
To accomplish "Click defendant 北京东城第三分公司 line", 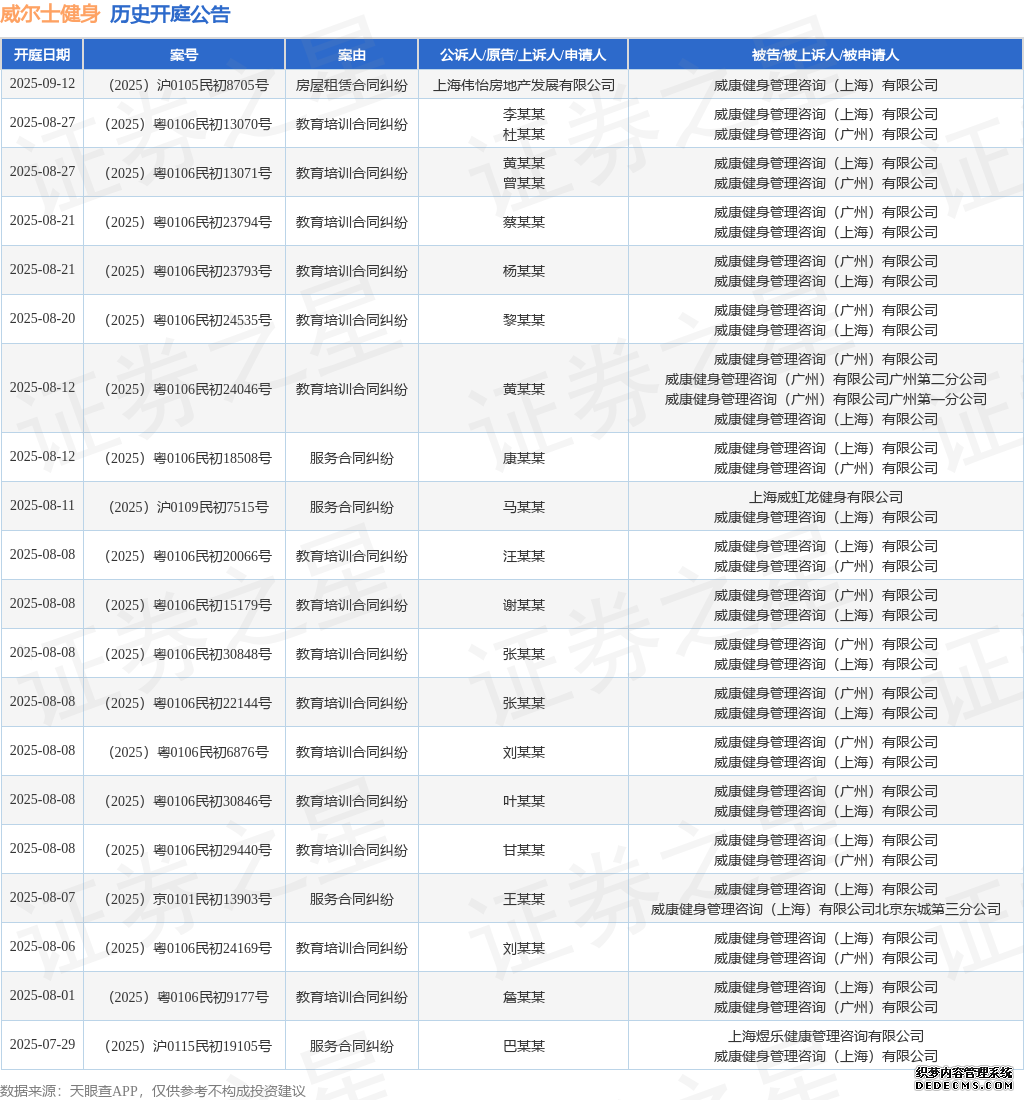I will point(826,909).
